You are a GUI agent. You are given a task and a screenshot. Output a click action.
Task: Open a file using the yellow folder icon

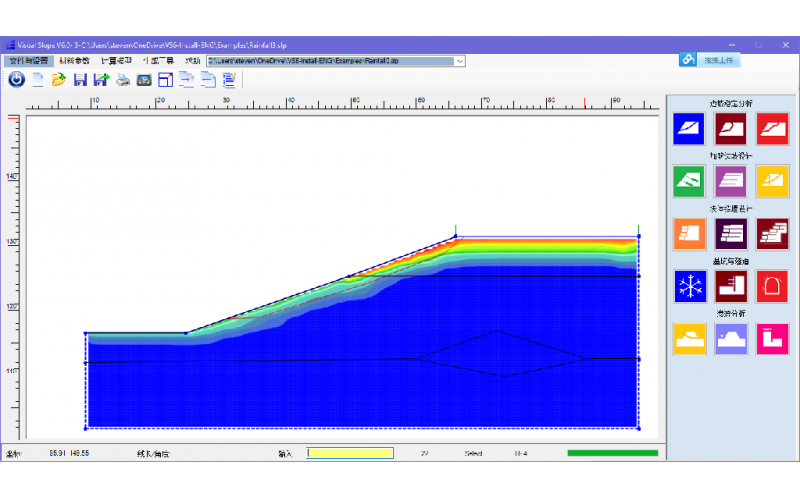(x=59, y=80)
